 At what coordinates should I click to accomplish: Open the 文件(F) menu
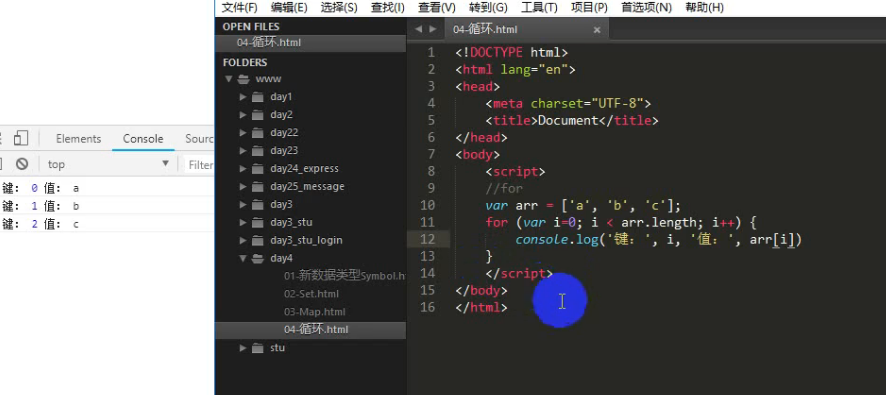tap(240, 7)
